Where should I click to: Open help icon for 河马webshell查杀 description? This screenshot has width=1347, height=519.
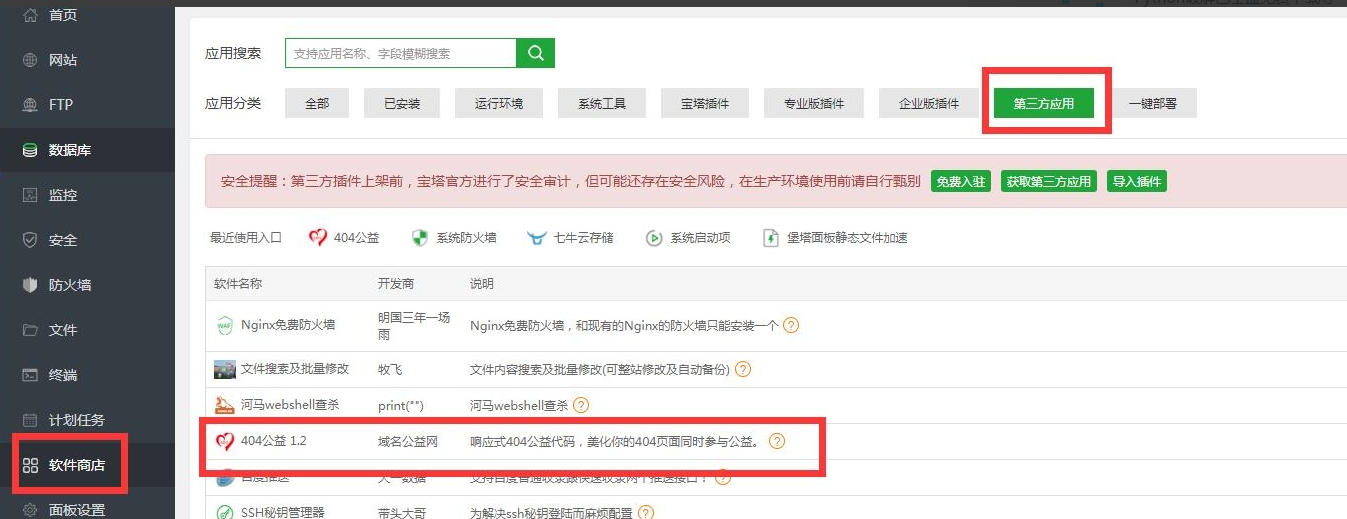coord(581,405)
